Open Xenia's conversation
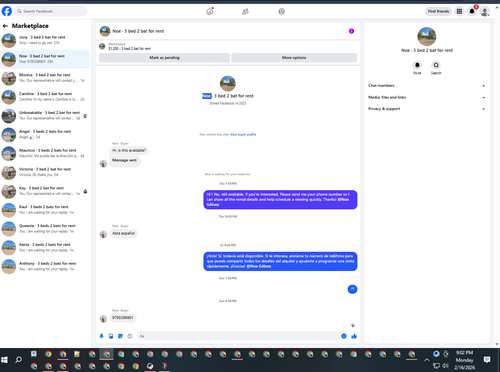 pyautogui.click(x=45, y=247)
